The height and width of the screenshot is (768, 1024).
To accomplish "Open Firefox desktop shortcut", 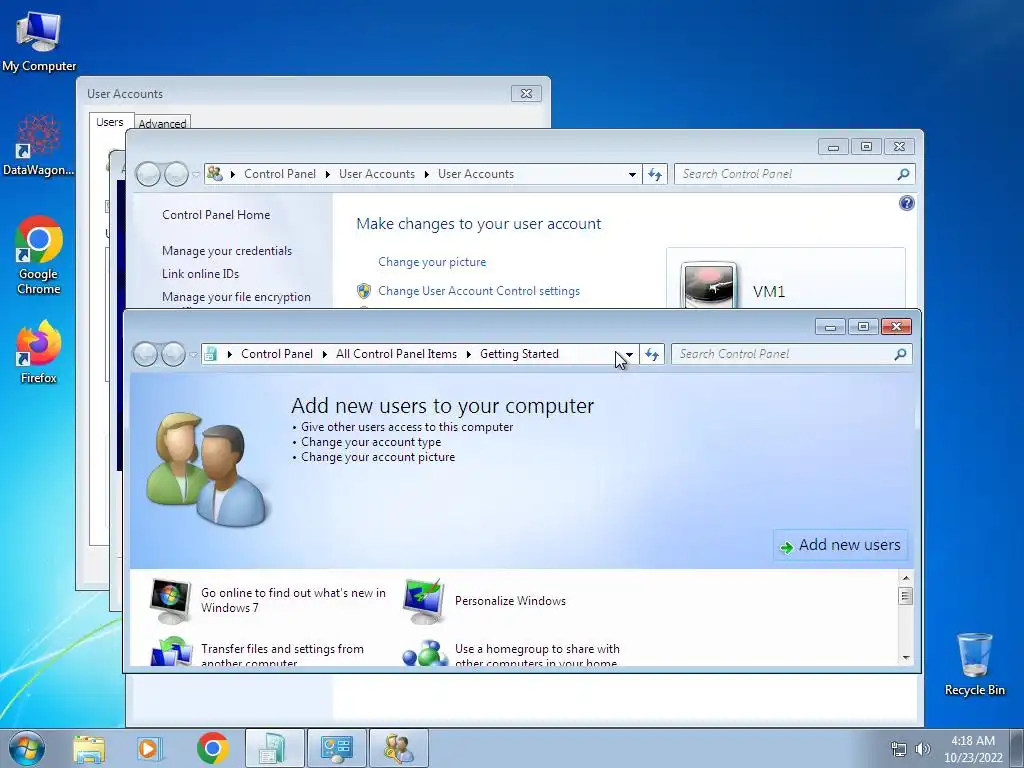I will 39,351.
